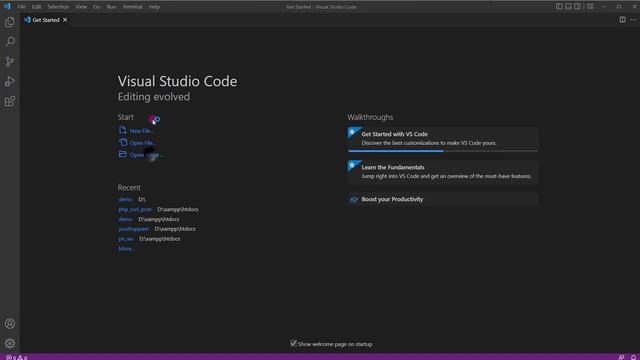Open the Extensions view

[x=10, y=101]
